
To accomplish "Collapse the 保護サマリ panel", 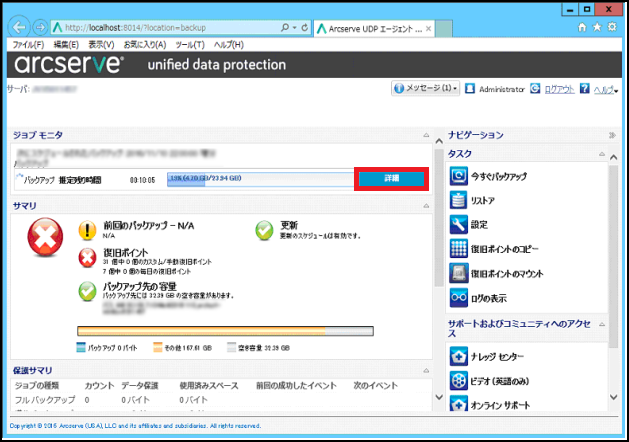I will coord(426,371).
